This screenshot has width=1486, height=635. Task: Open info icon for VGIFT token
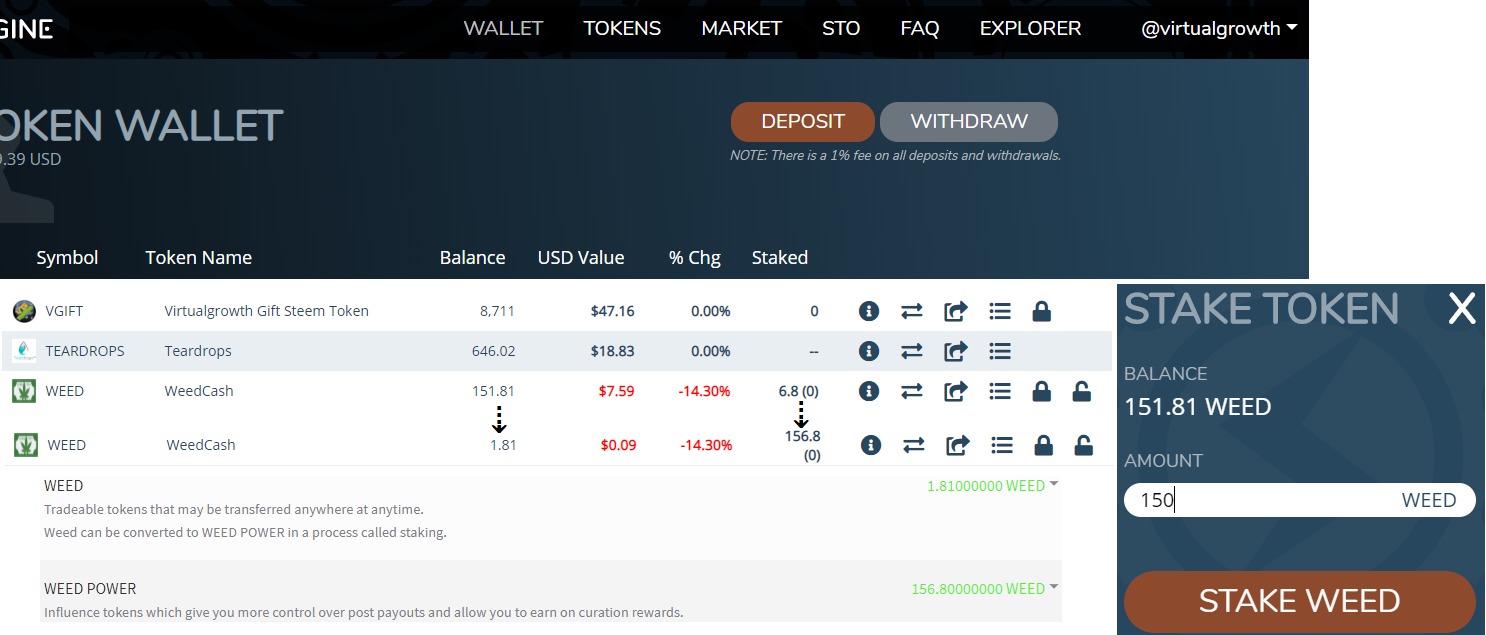pyautogui.click(x=869, y=311)
